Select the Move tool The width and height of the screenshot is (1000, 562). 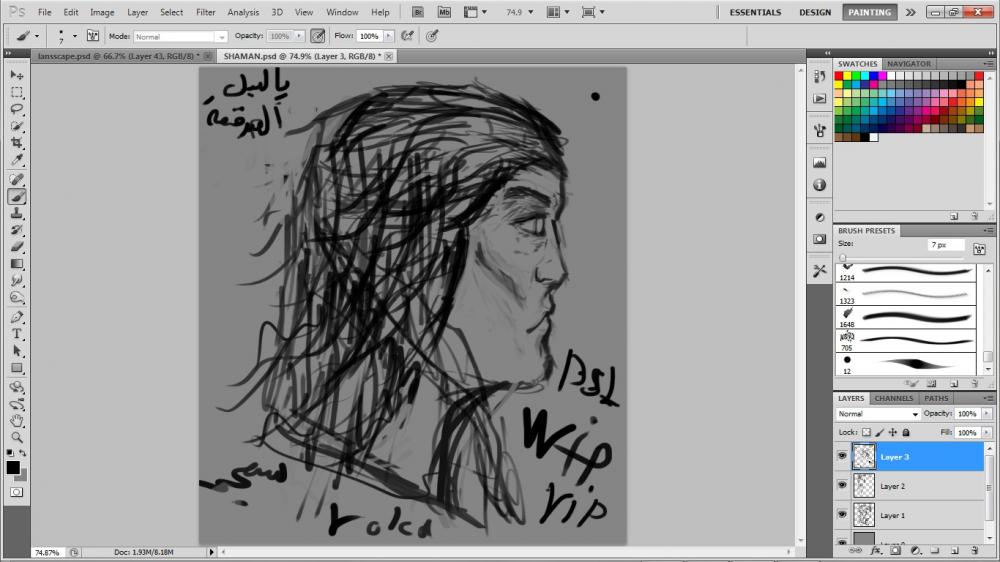point(17,75)
